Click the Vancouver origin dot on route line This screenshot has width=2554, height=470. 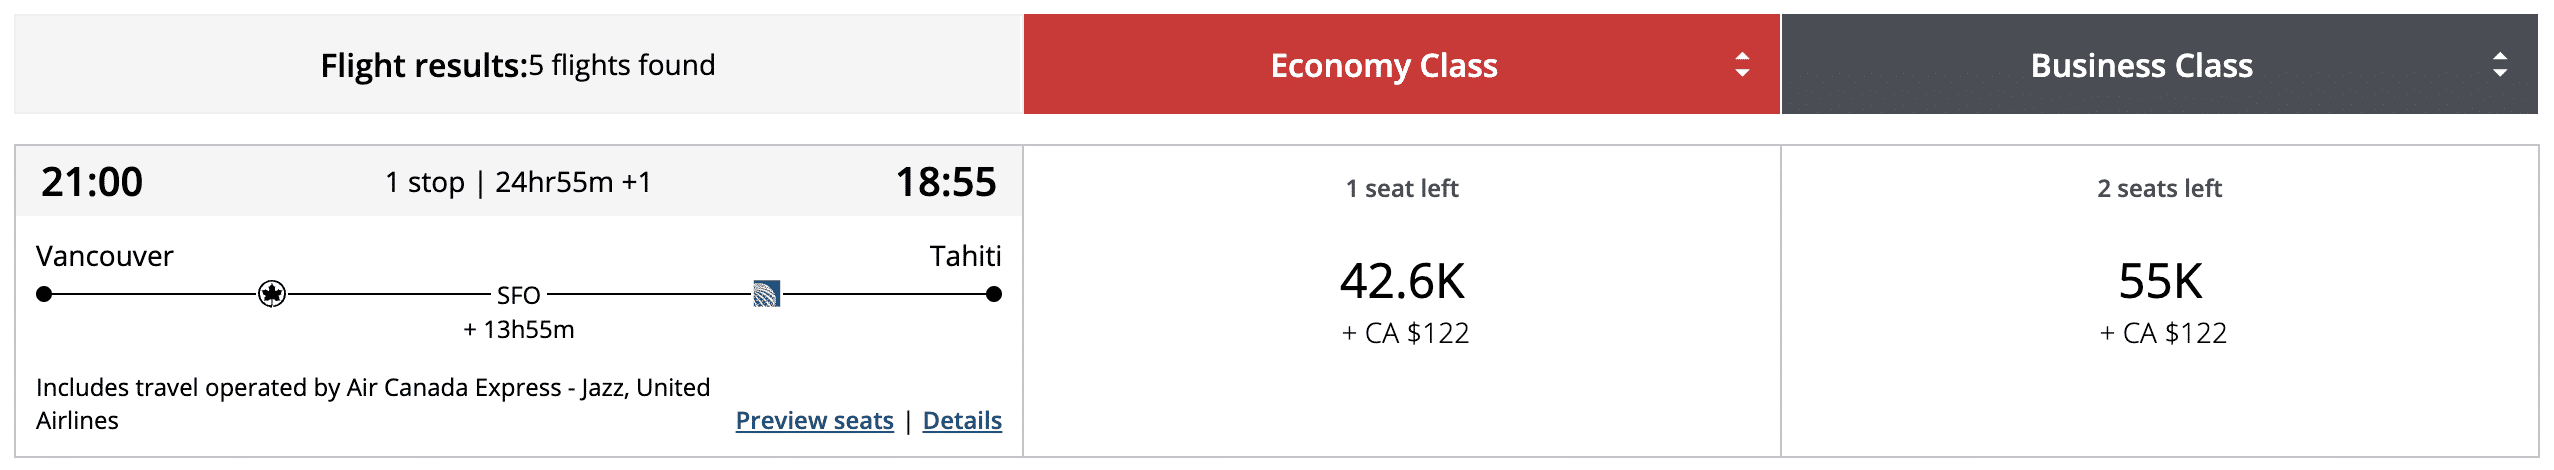(x=44, y=294)
